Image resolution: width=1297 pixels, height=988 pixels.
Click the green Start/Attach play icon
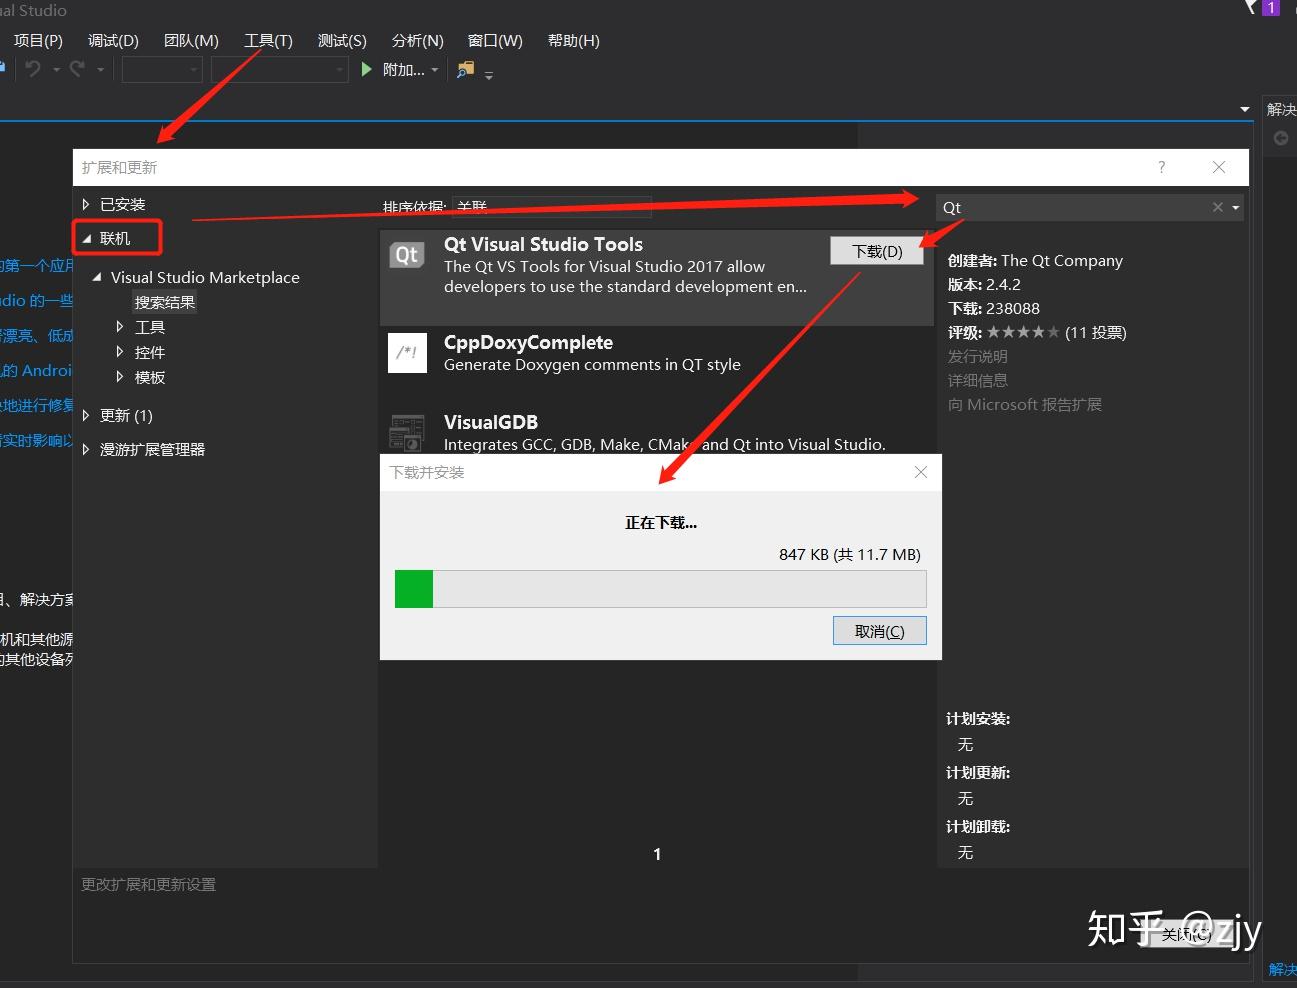pyautogui.click(x=366, y=69)
